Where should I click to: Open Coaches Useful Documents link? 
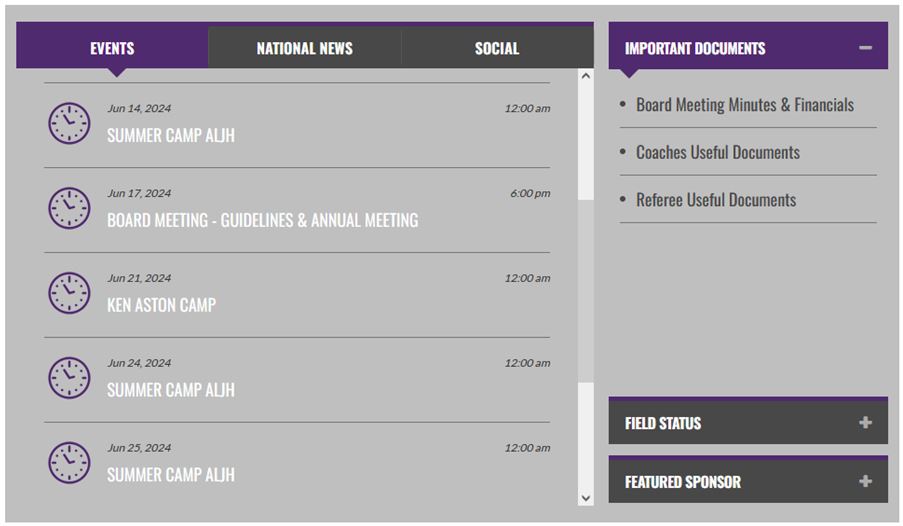[x=717, y=153]
